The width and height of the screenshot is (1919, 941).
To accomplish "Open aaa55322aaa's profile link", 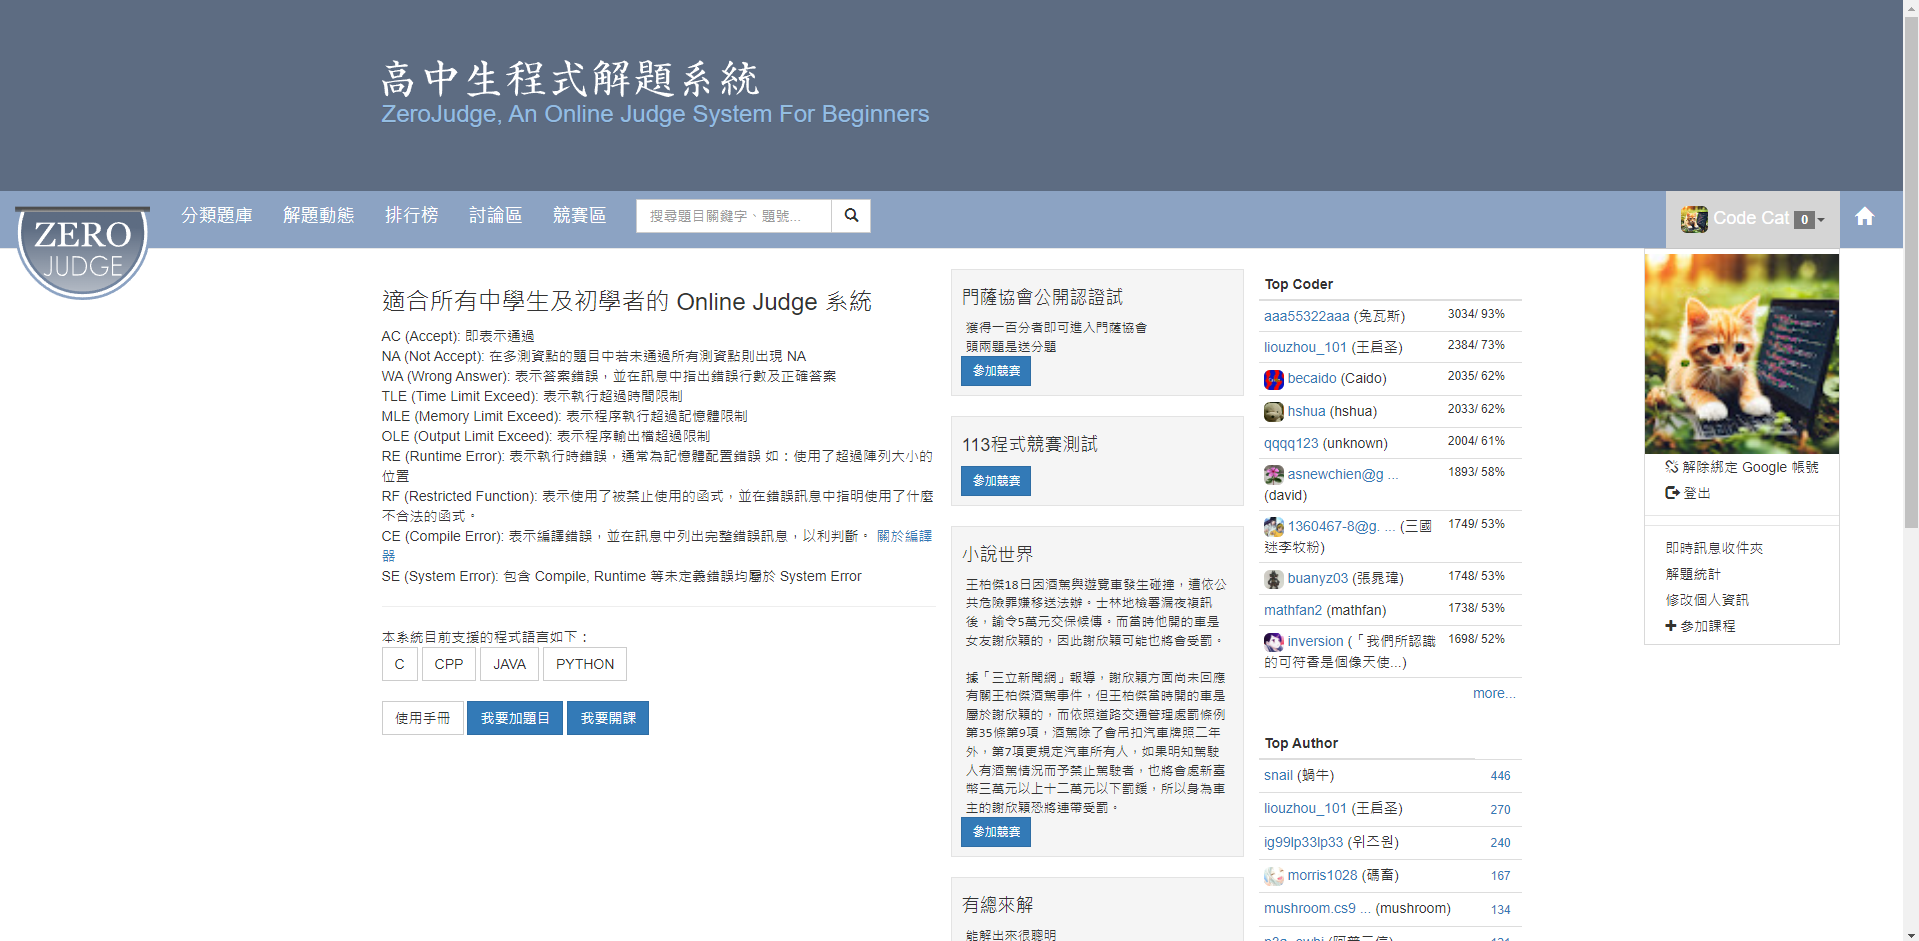I will click(1306, 316).
